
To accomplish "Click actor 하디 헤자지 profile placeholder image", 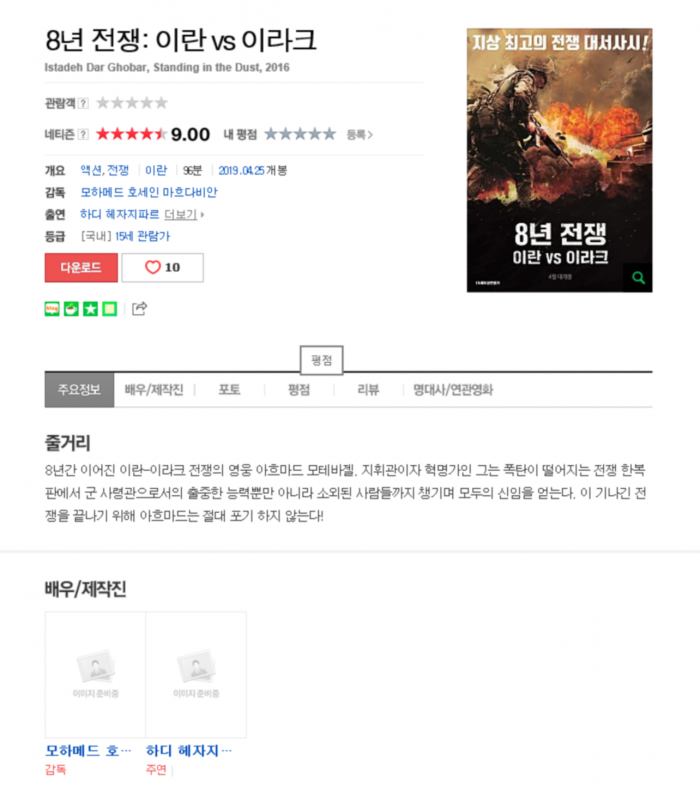I will pos(196,674).
